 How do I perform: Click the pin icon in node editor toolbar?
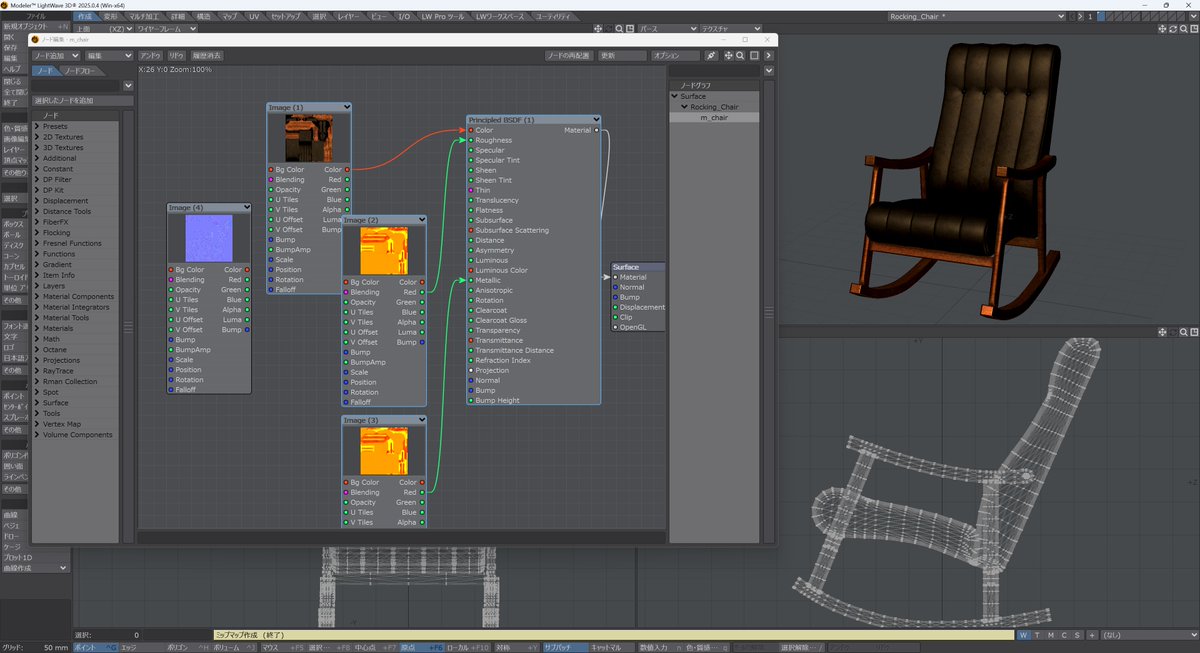coord(711,55)
